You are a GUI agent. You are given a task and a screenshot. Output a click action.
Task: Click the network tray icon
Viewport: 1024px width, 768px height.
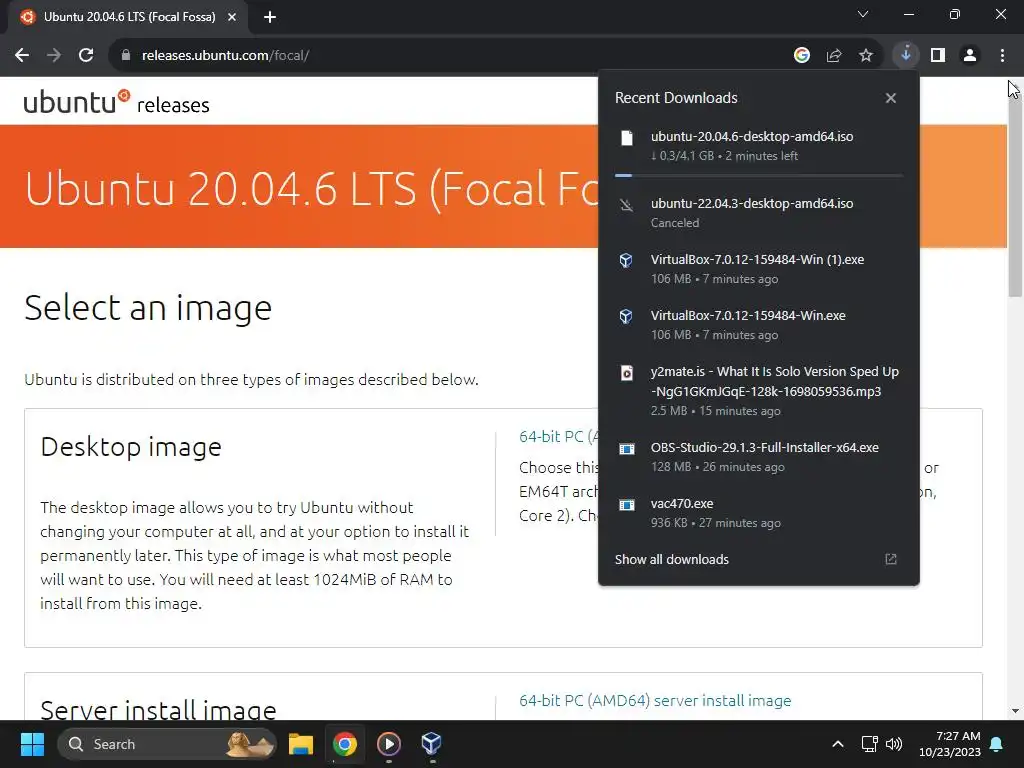[x=869, y=744]
